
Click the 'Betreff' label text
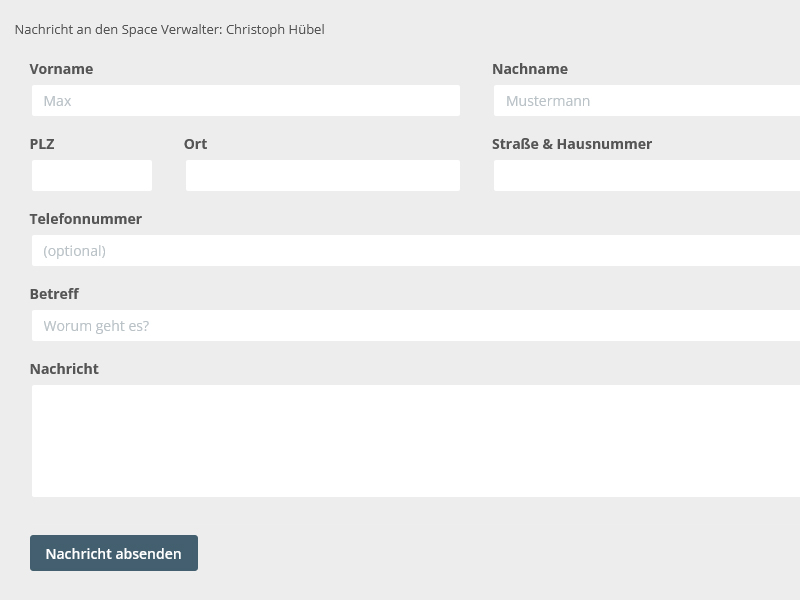[x=54, y=294]
